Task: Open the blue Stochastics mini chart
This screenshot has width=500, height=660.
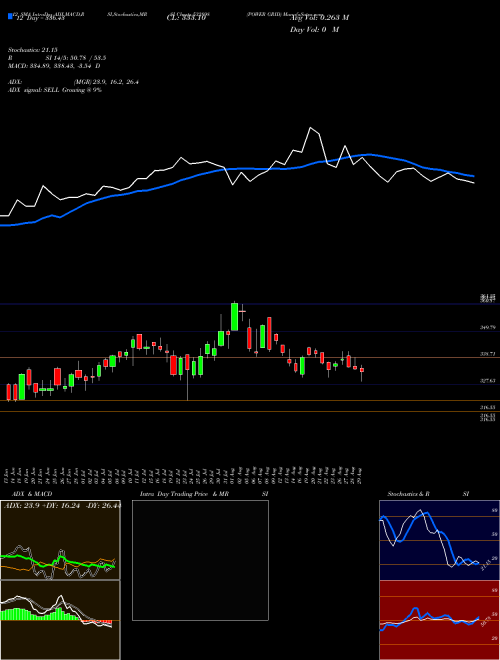Action: coord(439,540)
